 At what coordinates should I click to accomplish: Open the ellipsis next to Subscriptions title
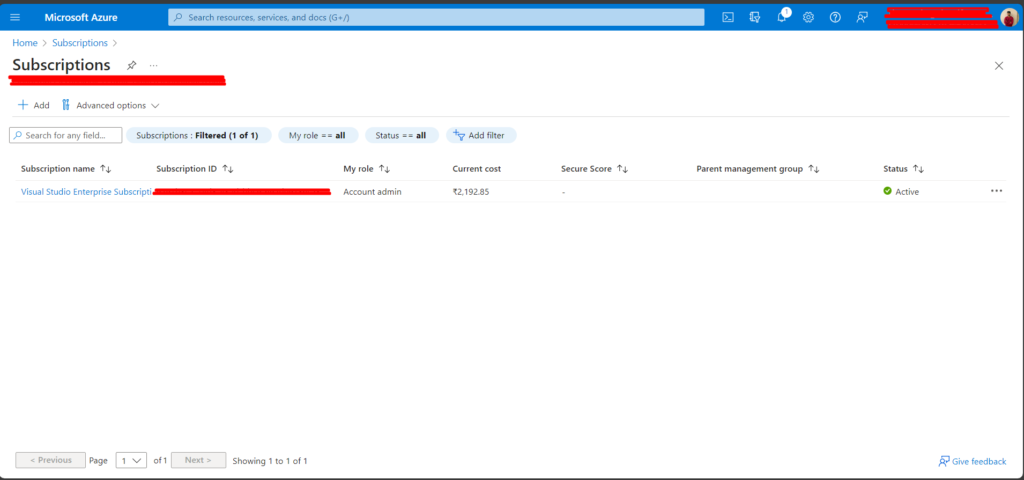(153, 65)
